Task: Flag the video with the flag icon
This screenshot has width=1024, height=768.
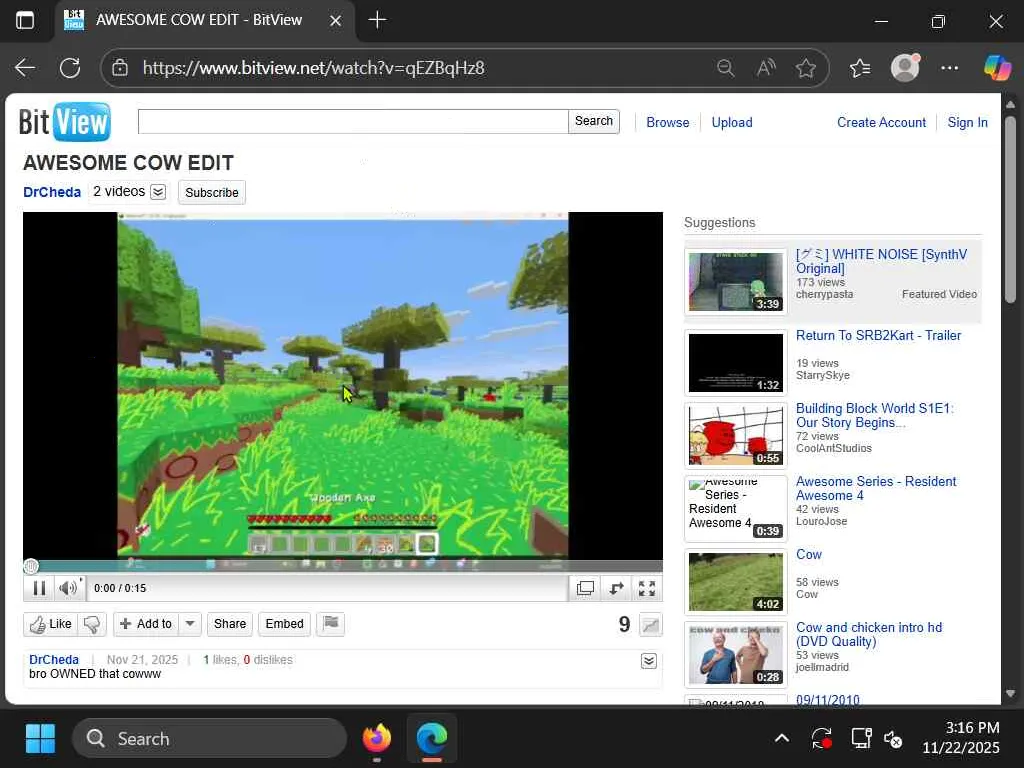Action: (x=330, y=624)
